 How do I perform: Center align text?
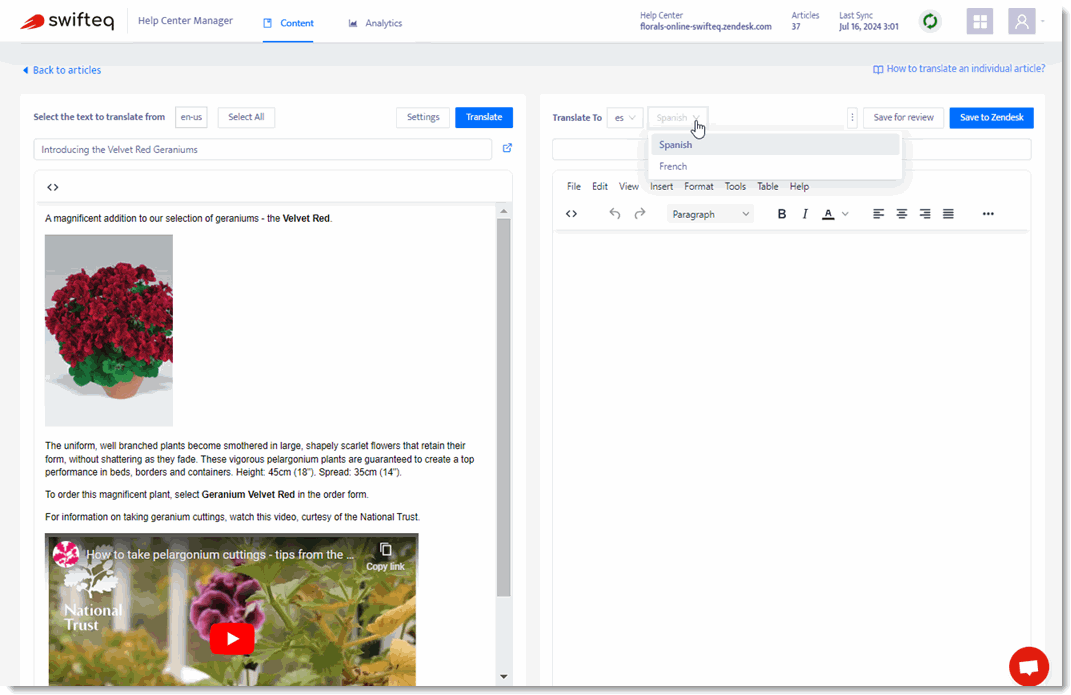pyautogui.click(x=902, y=214)
